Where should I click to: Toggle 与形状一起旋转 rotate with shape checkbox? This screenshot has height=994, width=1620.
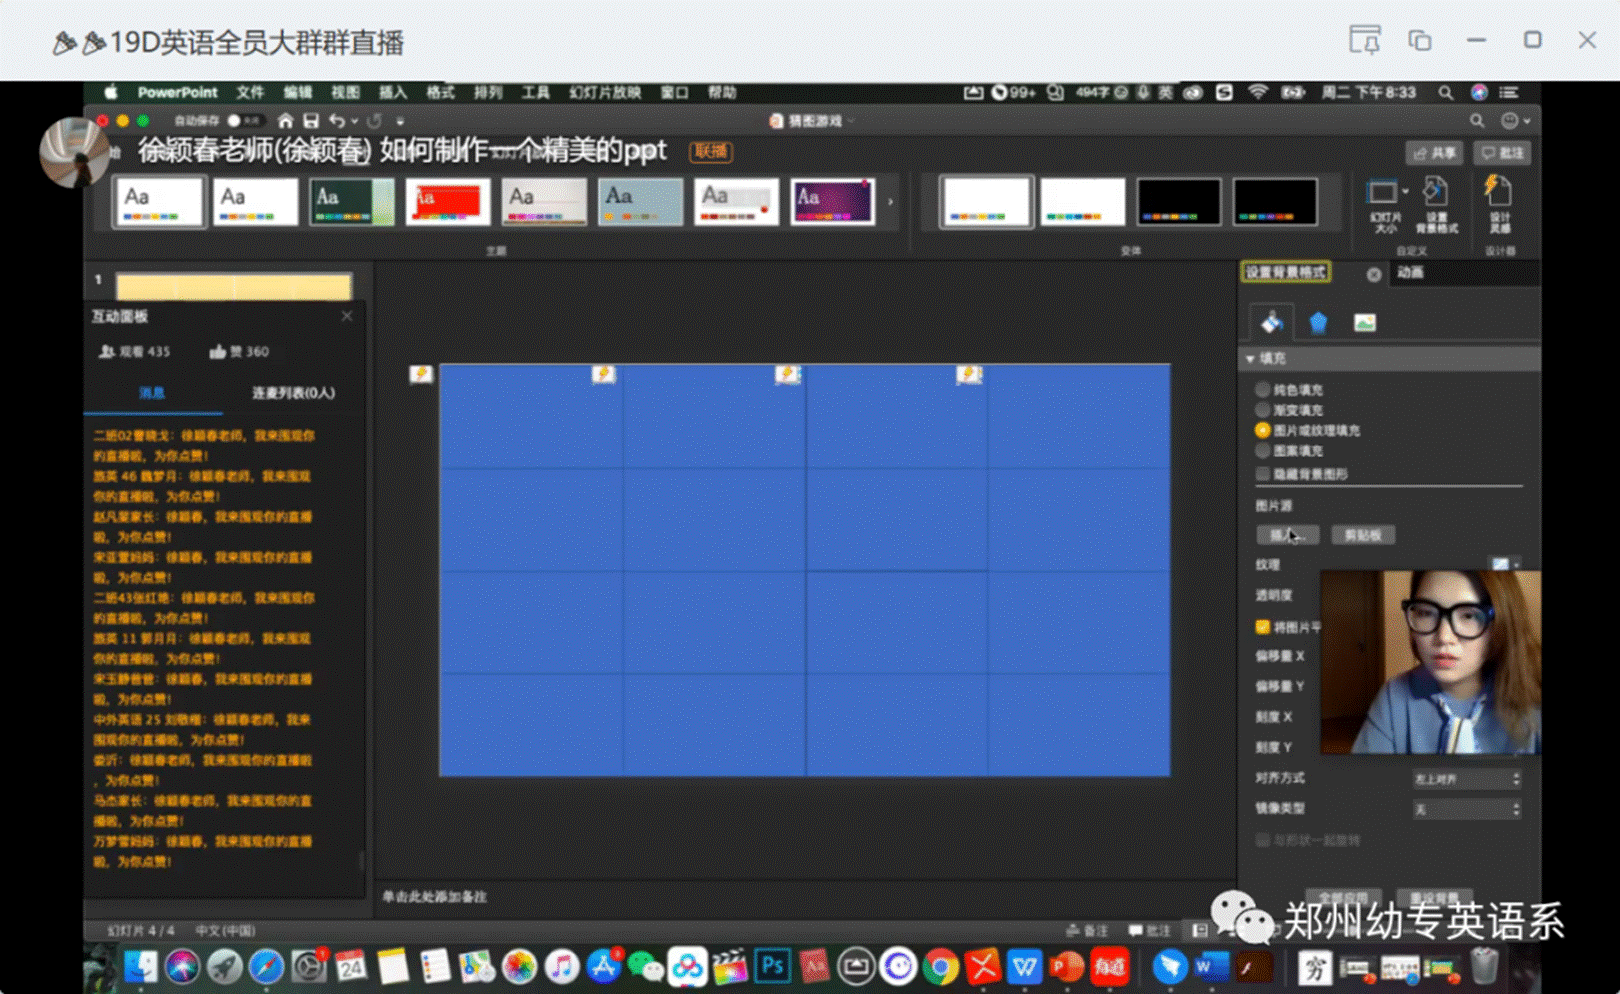(1263, 840)
